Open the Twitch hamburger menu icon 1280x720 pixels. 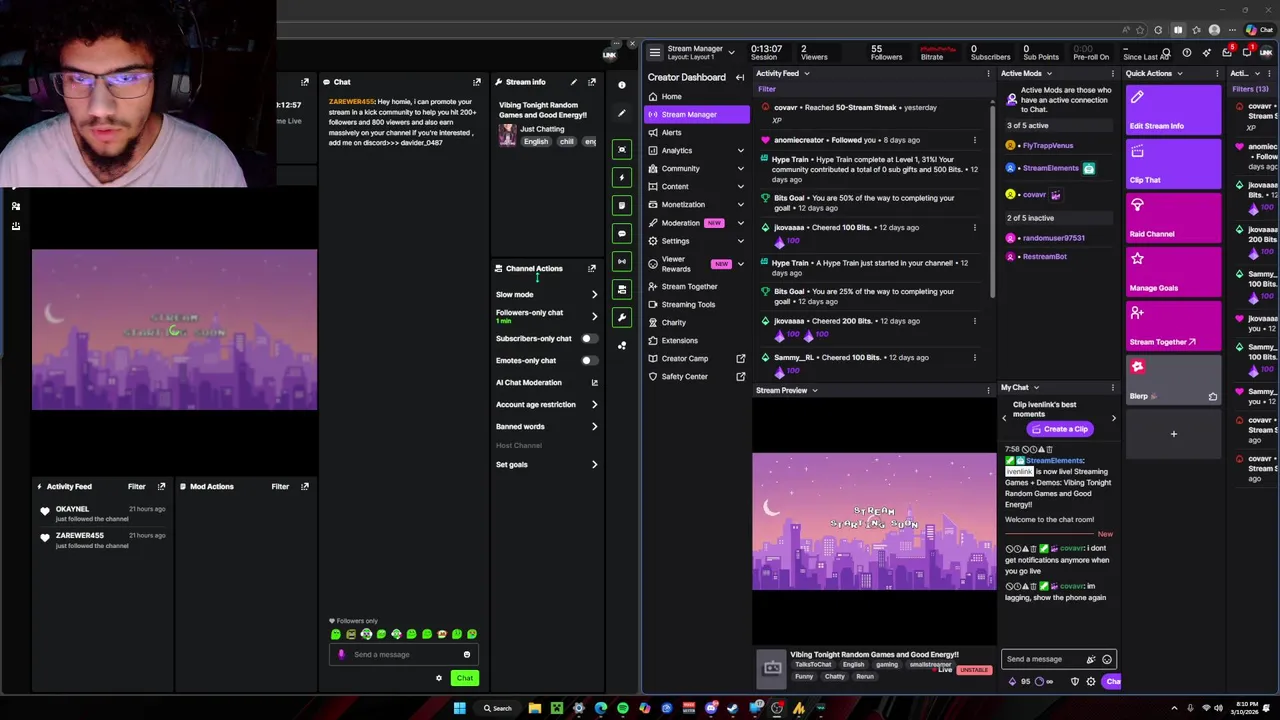click(655, 53)
